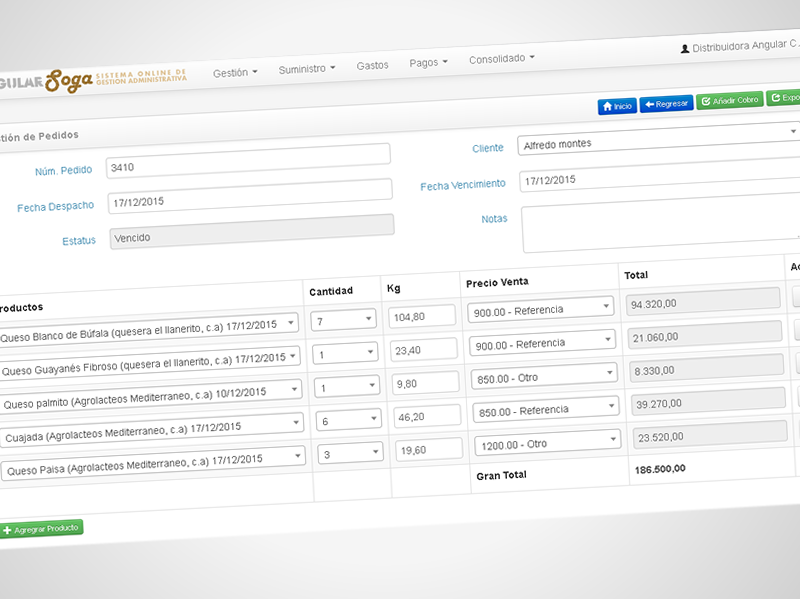Open the Cliente dropdown showing Alfredo montes
This screenshot has width=800, height=600.
pos(657,141)
